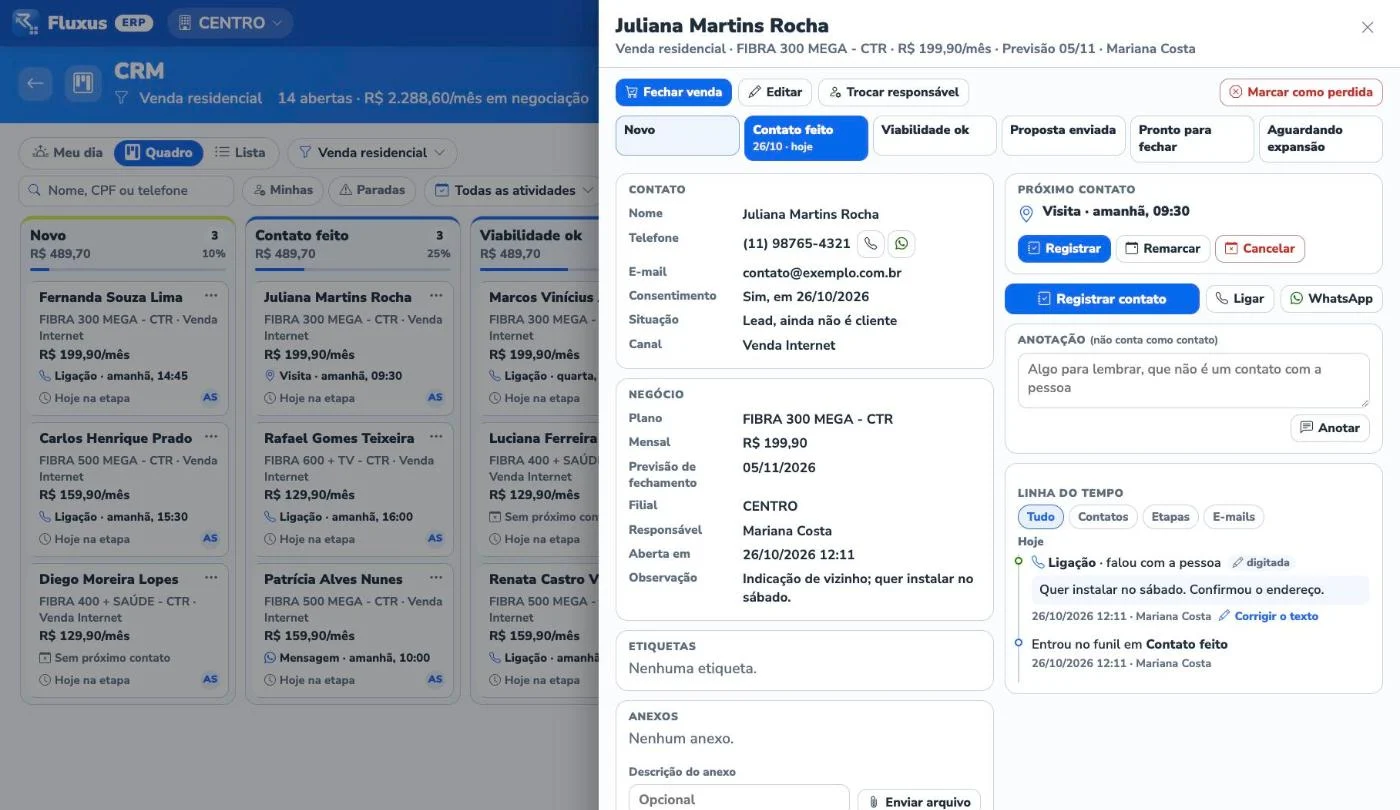Open Meu dia view
The height and width of the screenshot is (810, 1400).
(x=67, y=152)
